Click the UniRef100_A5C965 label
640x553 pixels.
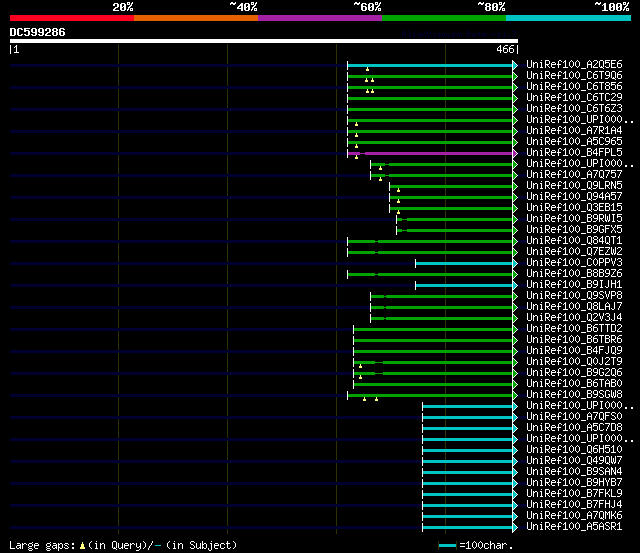574,142
